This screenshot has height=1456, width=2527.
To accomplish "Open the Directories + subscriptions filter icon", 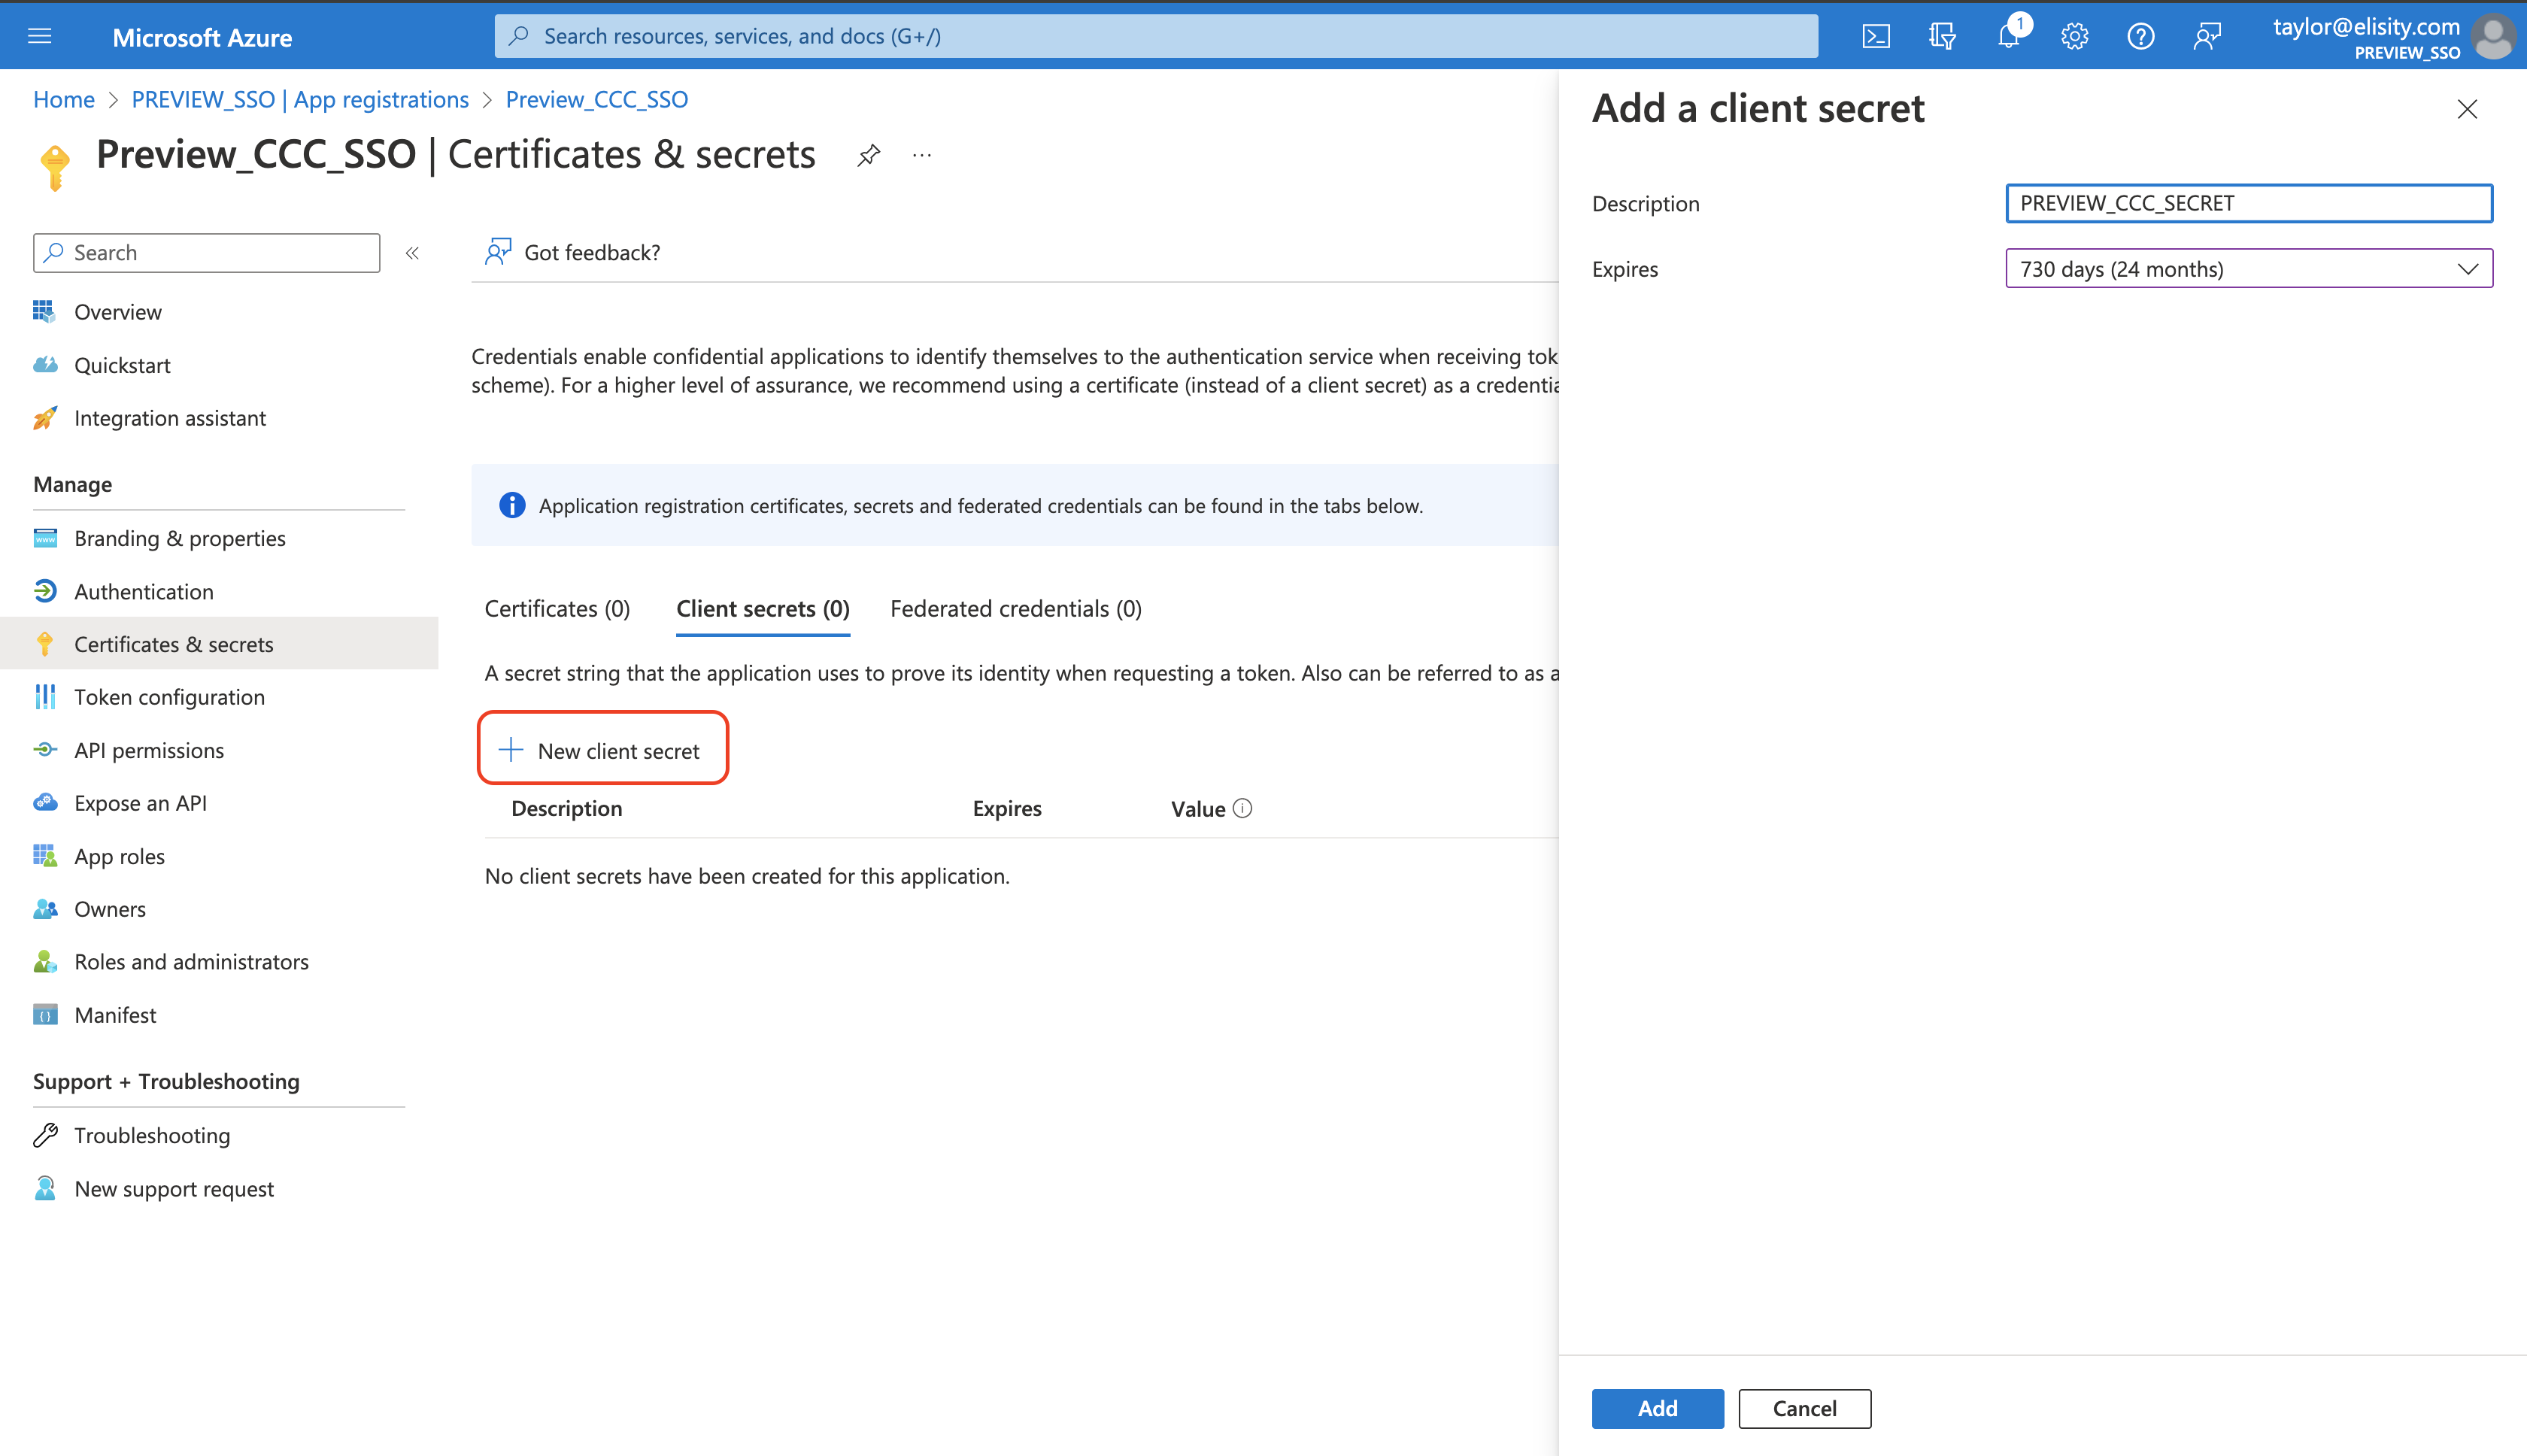I will [x=1942, y=37].
